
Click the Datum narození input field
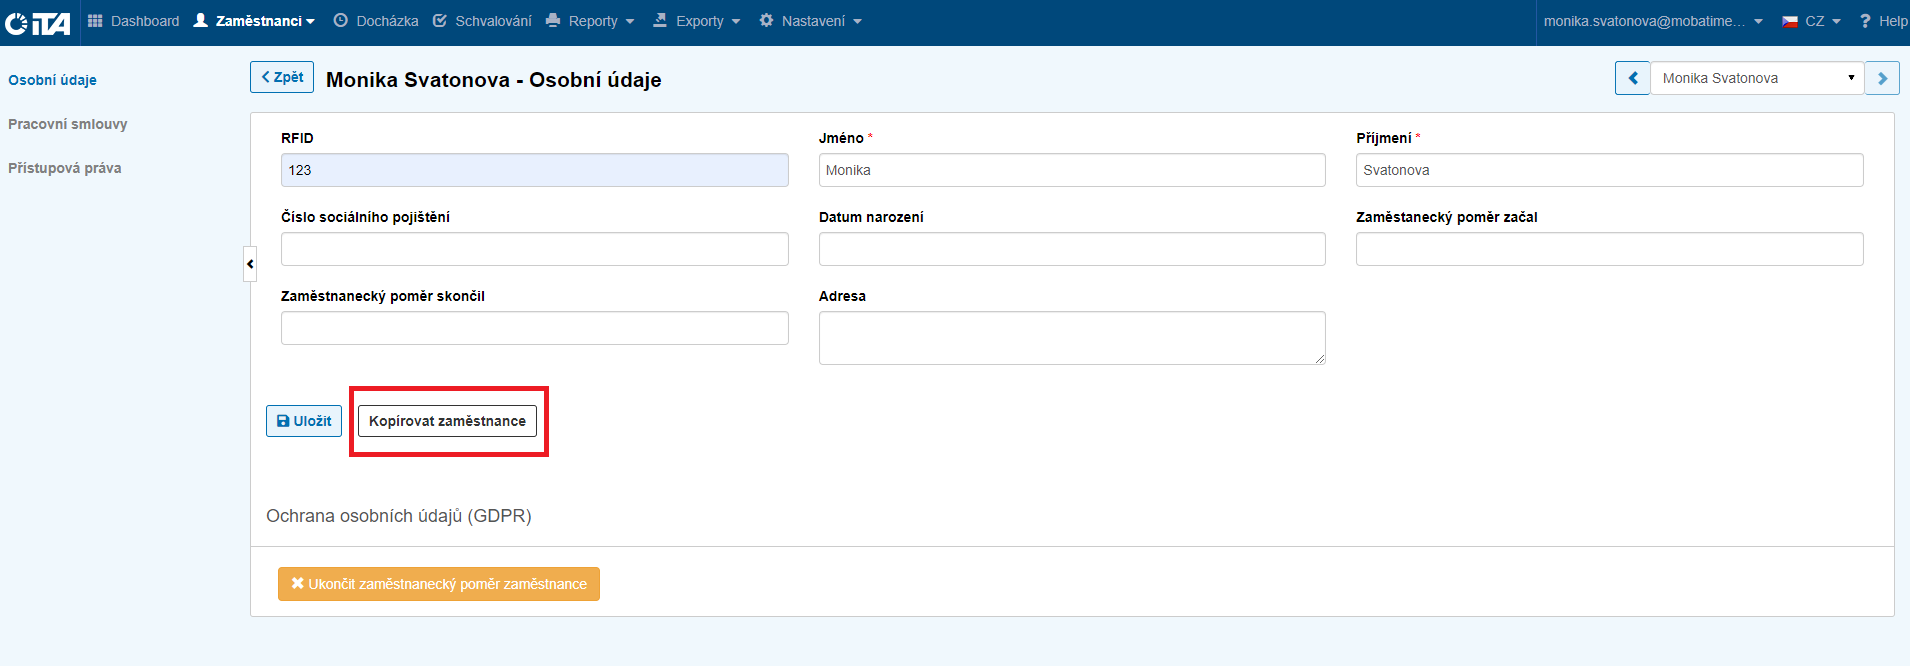coord(1071,249)
